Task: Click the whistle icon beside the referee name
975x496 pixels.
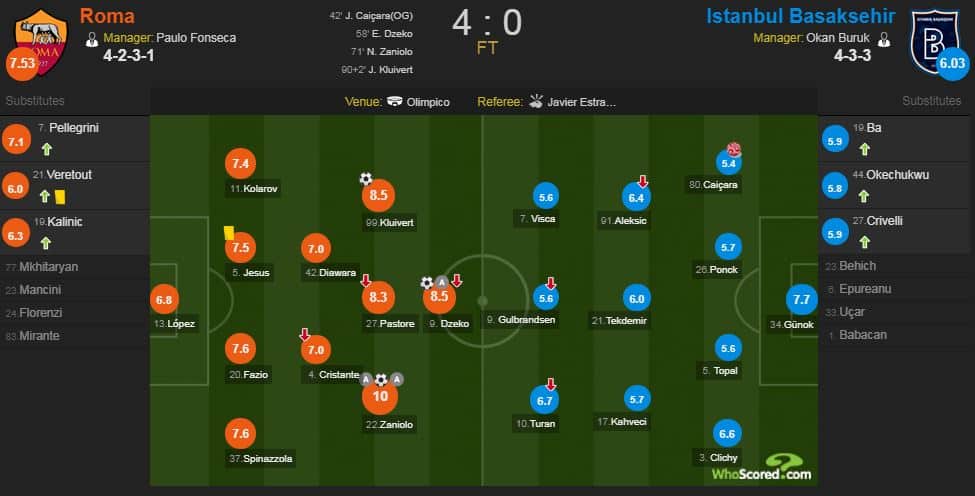Action: pyautogui.click(x=536, y=101)
